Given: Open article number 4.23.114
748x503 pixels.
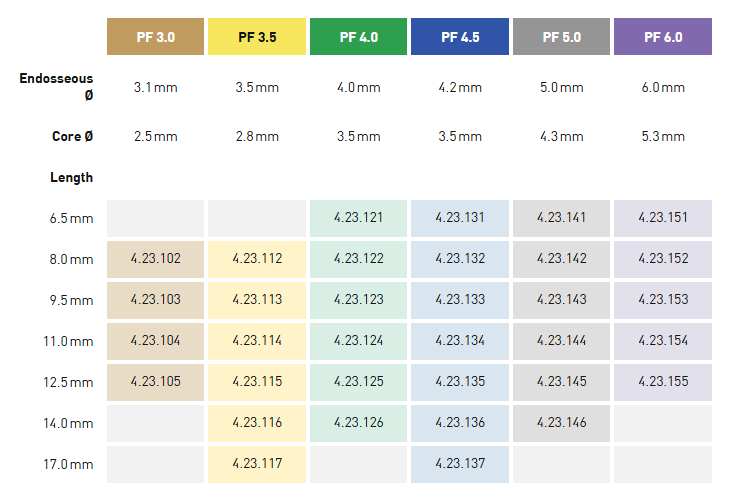Looking at the screenshot, I should [x=257, y=341].
